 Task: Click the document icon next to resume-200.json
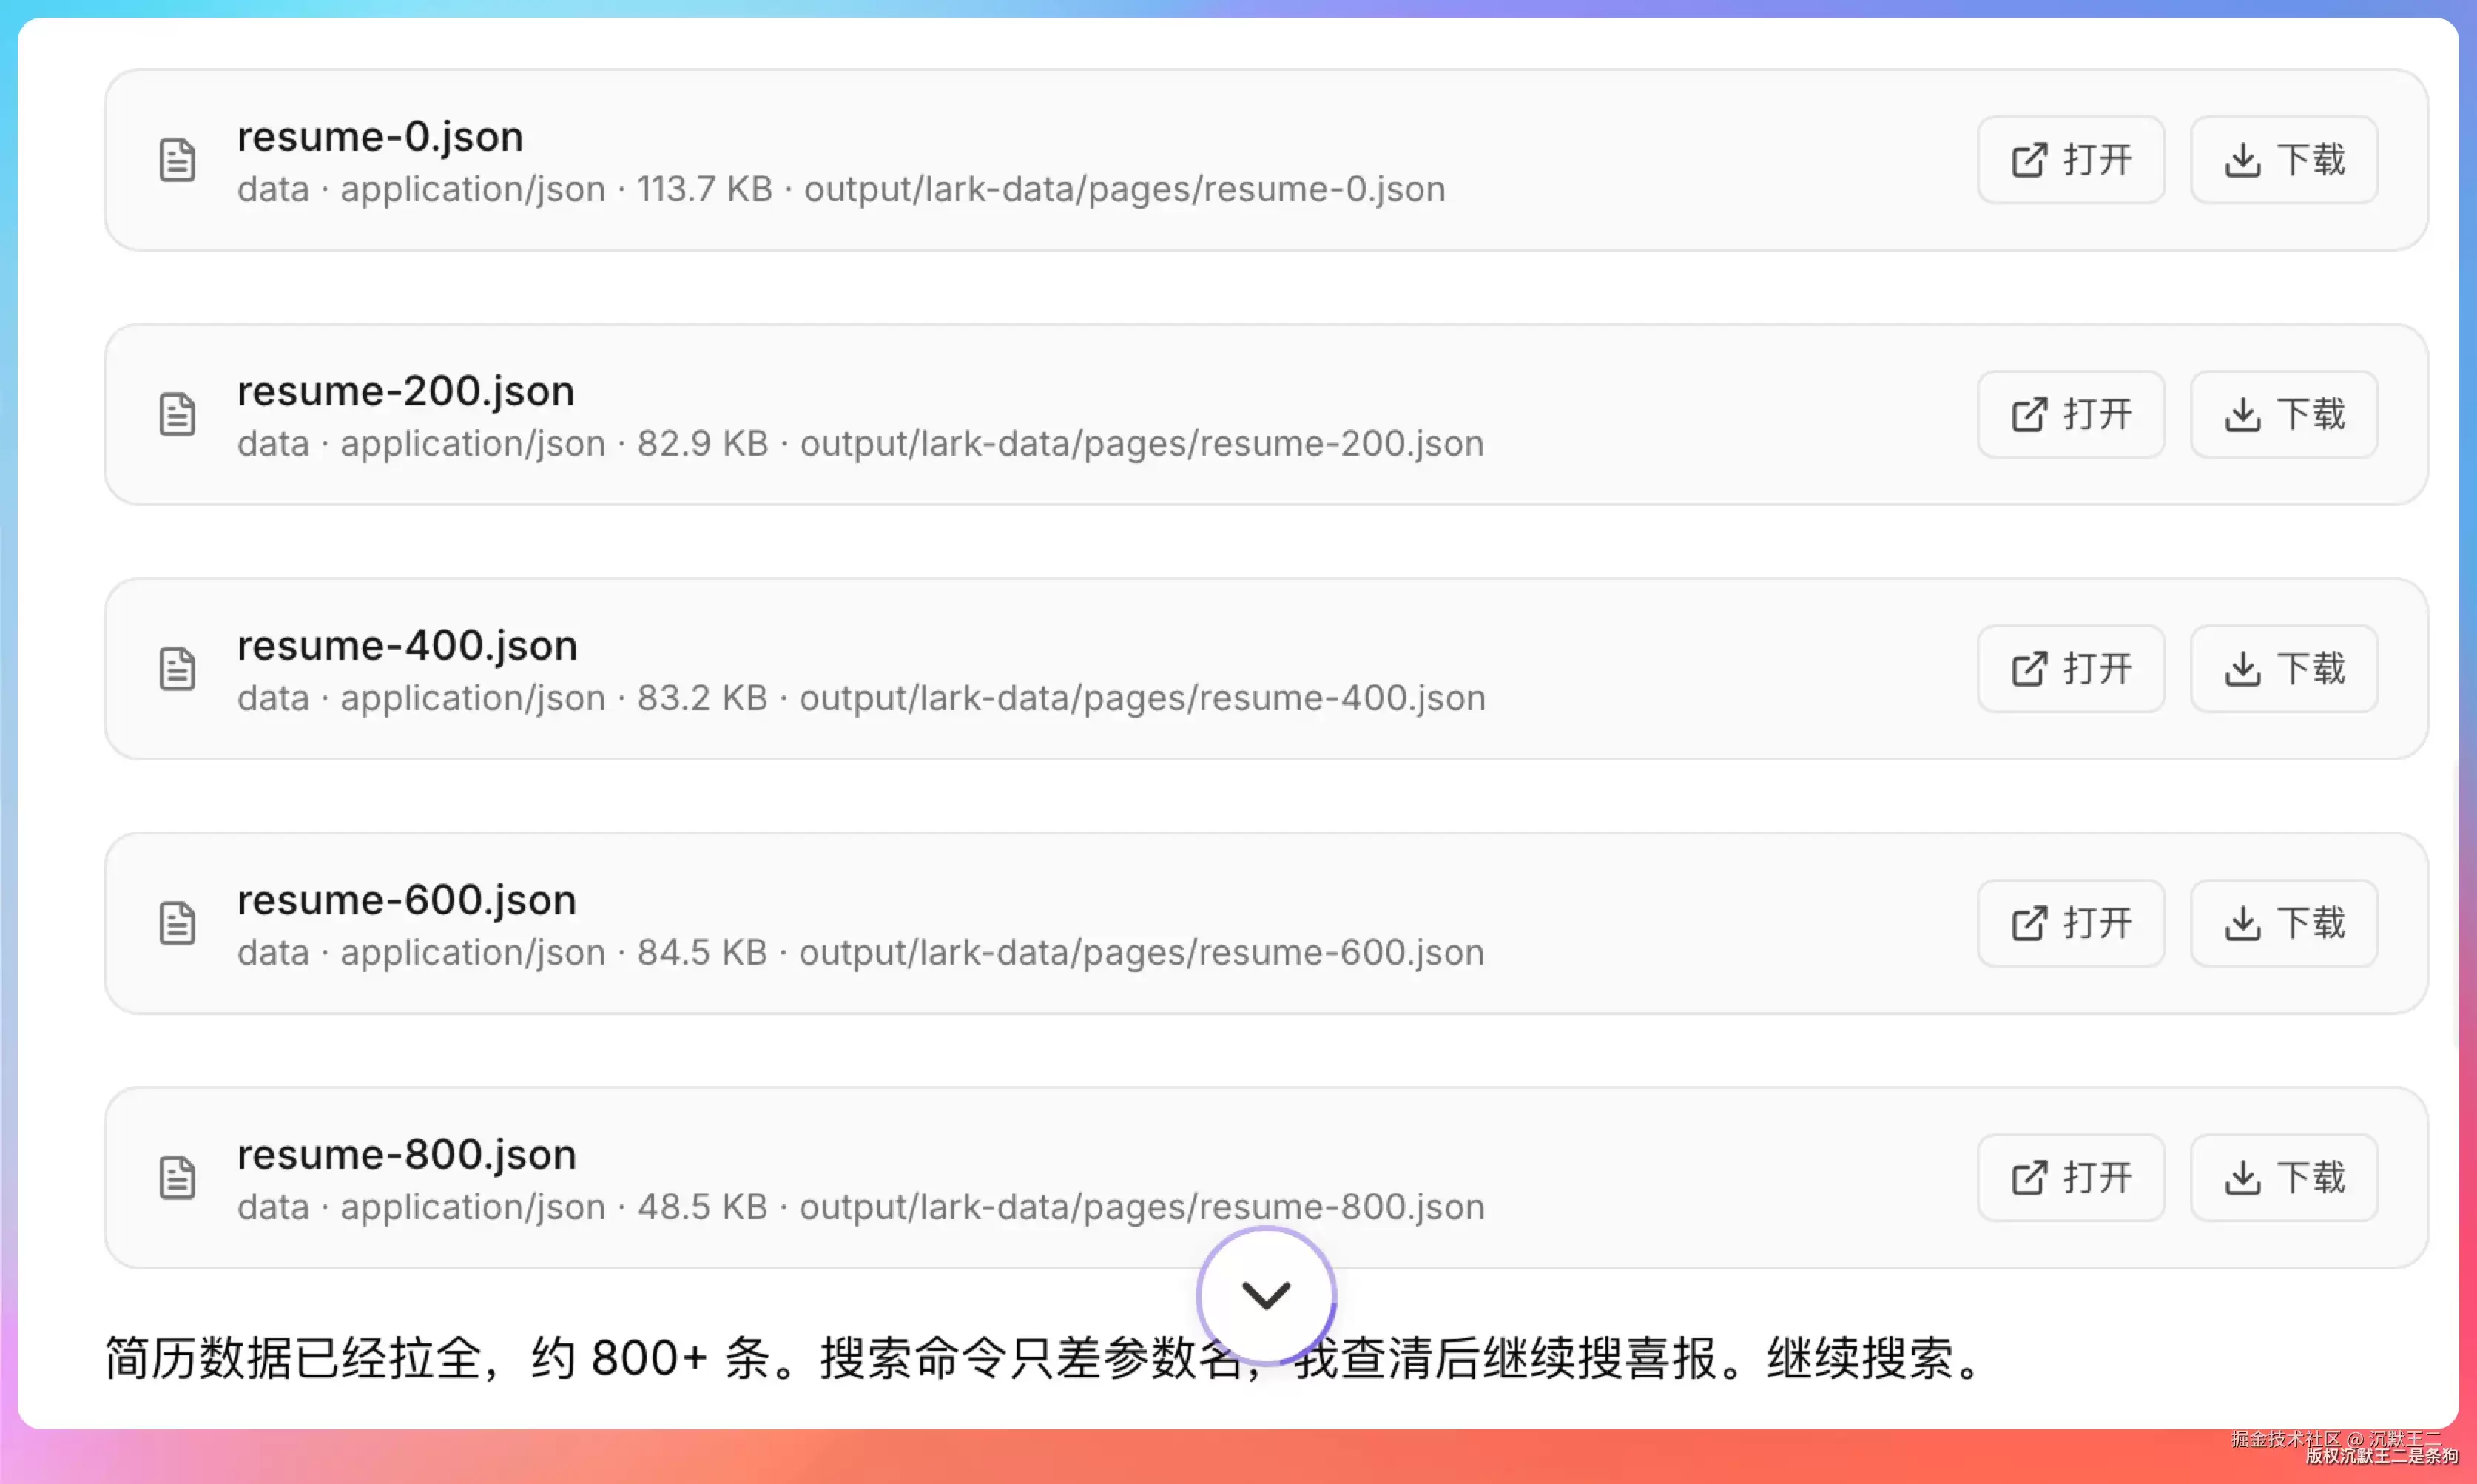point(178,414)
